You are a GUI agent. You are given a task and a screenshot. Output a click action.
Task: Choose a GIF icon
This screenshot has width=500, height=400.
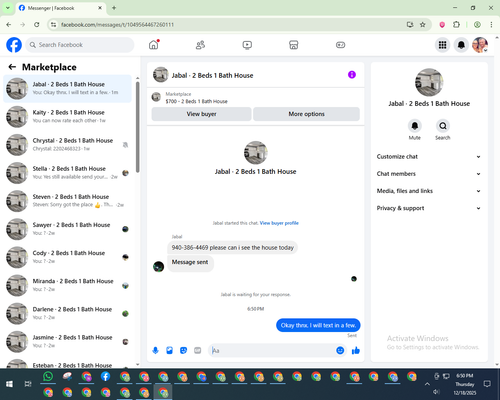pyautogui.click(x=198, y=350)
